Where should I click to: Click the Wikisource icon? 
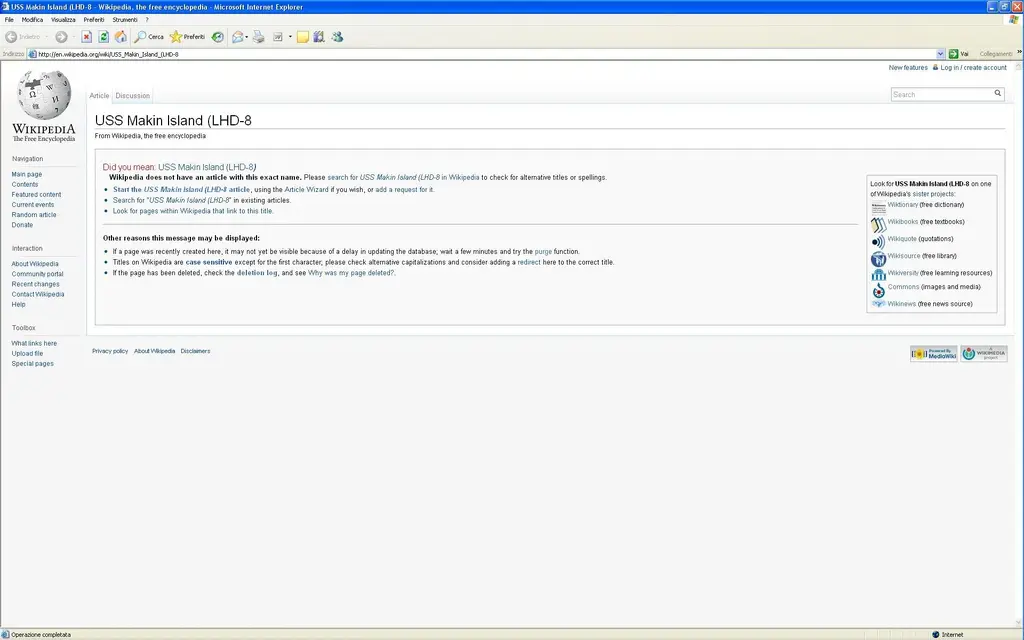click(x=878, y=259)
